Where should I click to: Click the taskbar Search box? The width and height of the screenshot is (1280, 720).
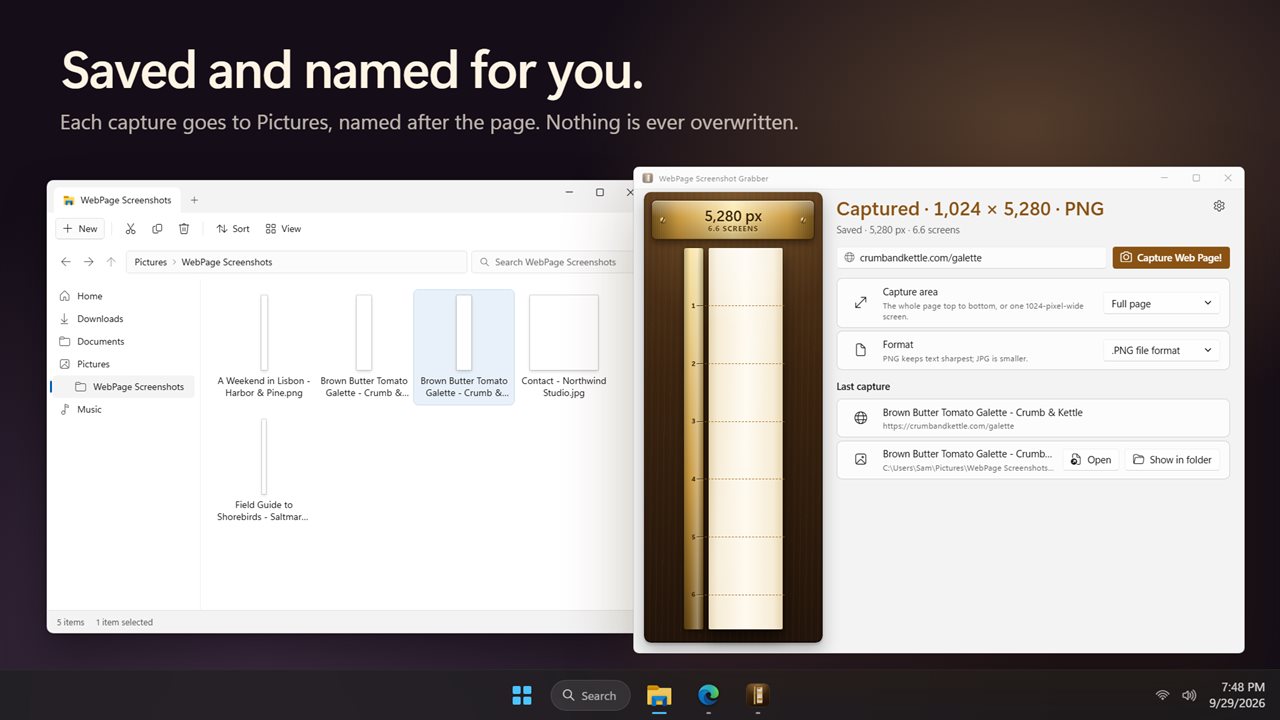(590, 695)
